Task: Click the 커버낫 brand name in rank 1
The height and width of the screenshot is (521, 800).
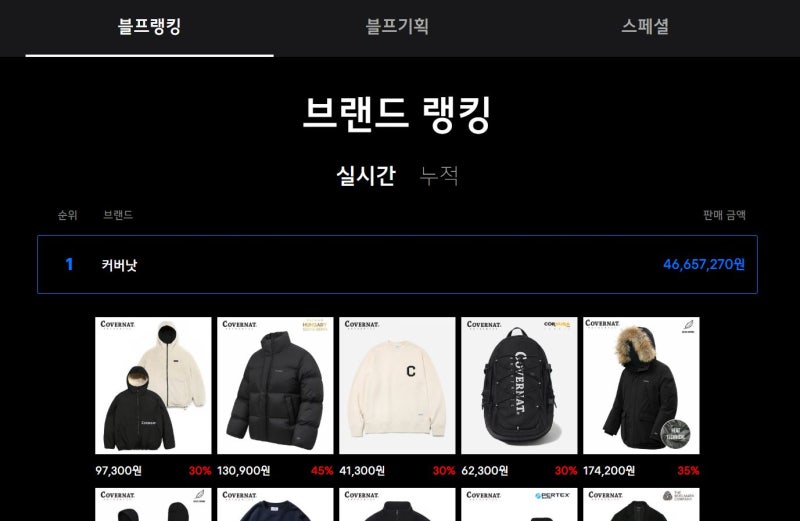Action: click(x=119, y=265)
